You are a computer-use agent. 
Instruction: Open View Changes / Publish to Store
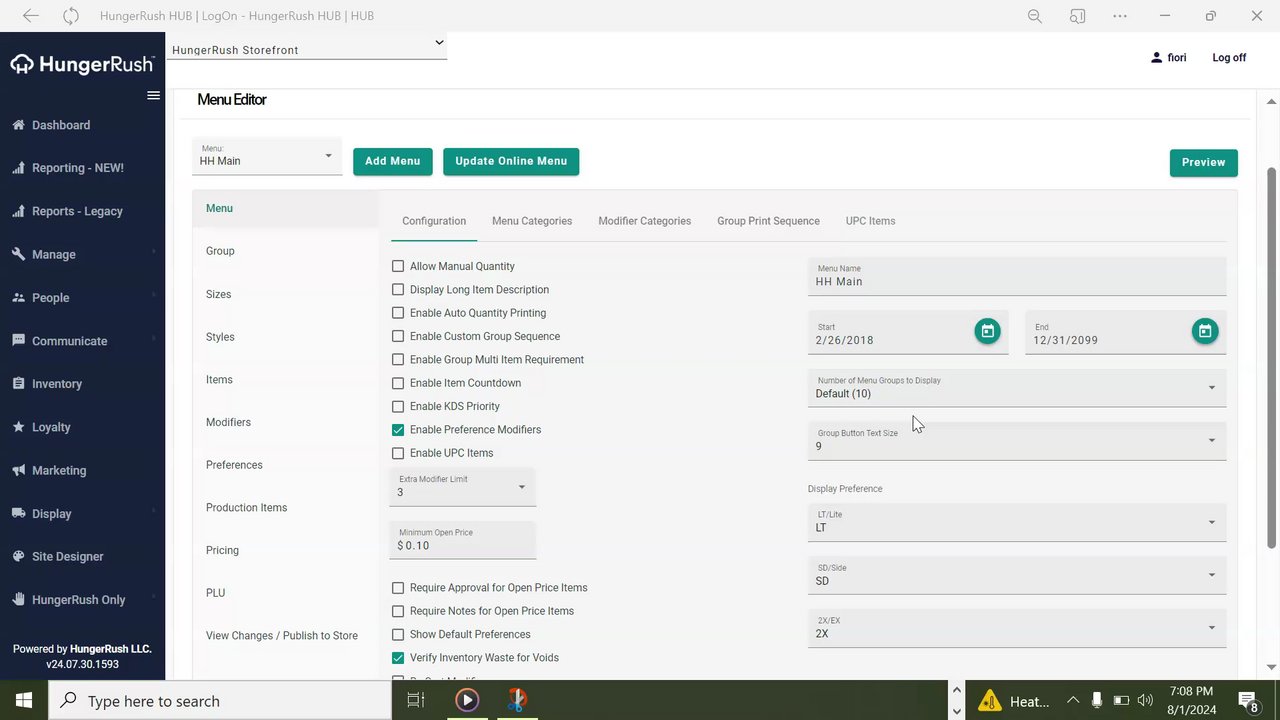tap(282, 636)
